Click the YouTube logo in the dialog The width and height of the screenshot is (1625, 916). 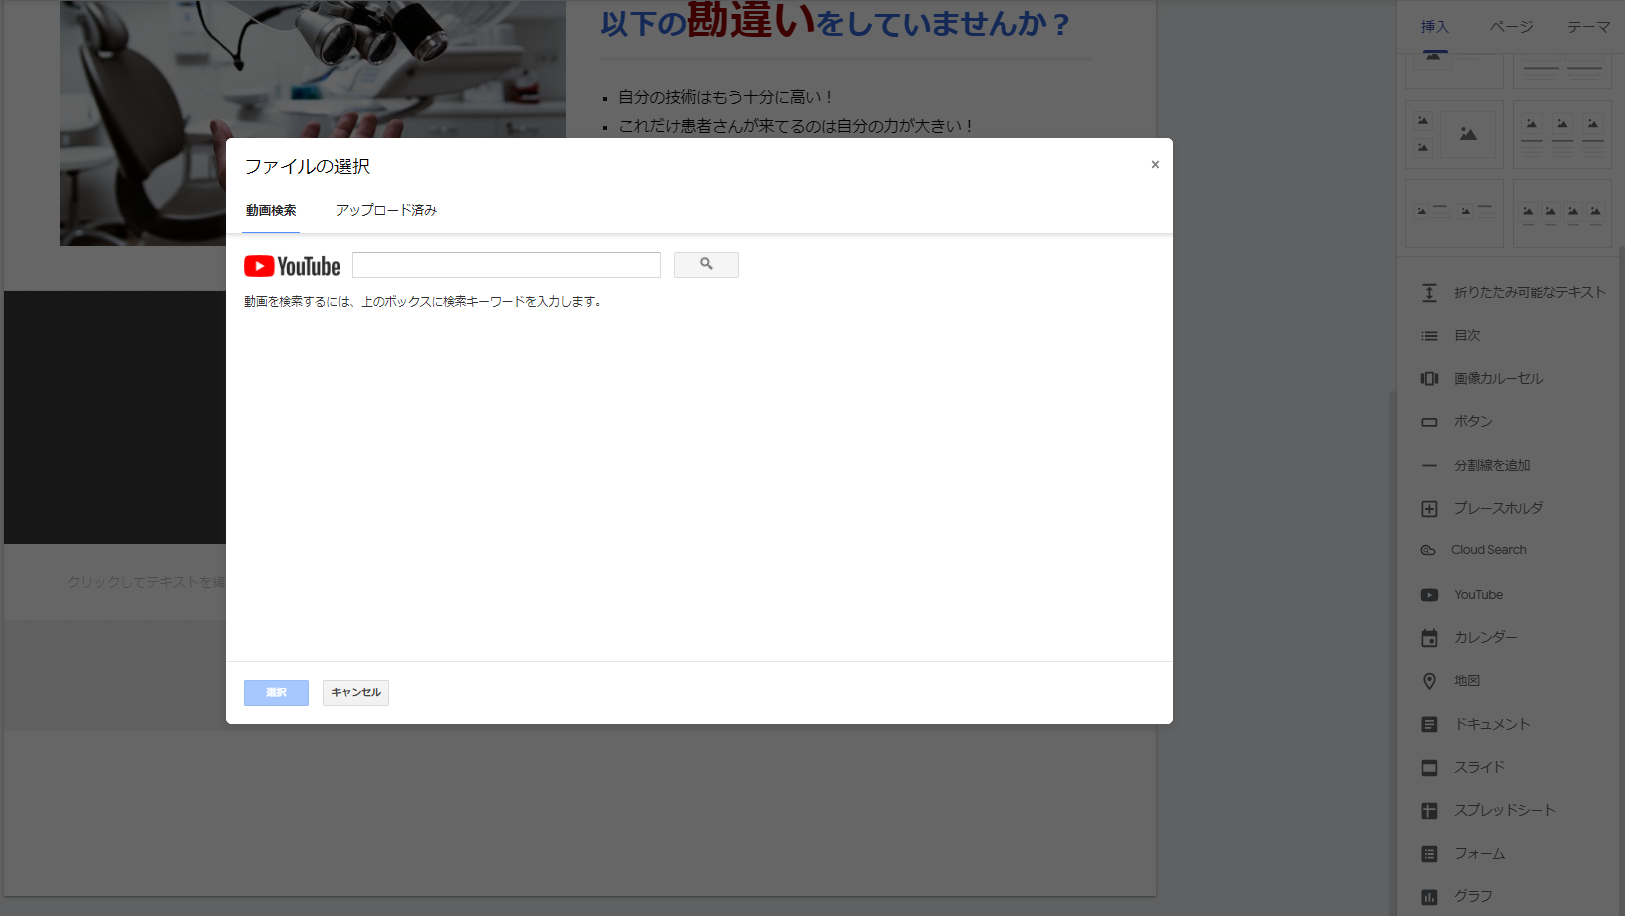click(x=292, y=266)
